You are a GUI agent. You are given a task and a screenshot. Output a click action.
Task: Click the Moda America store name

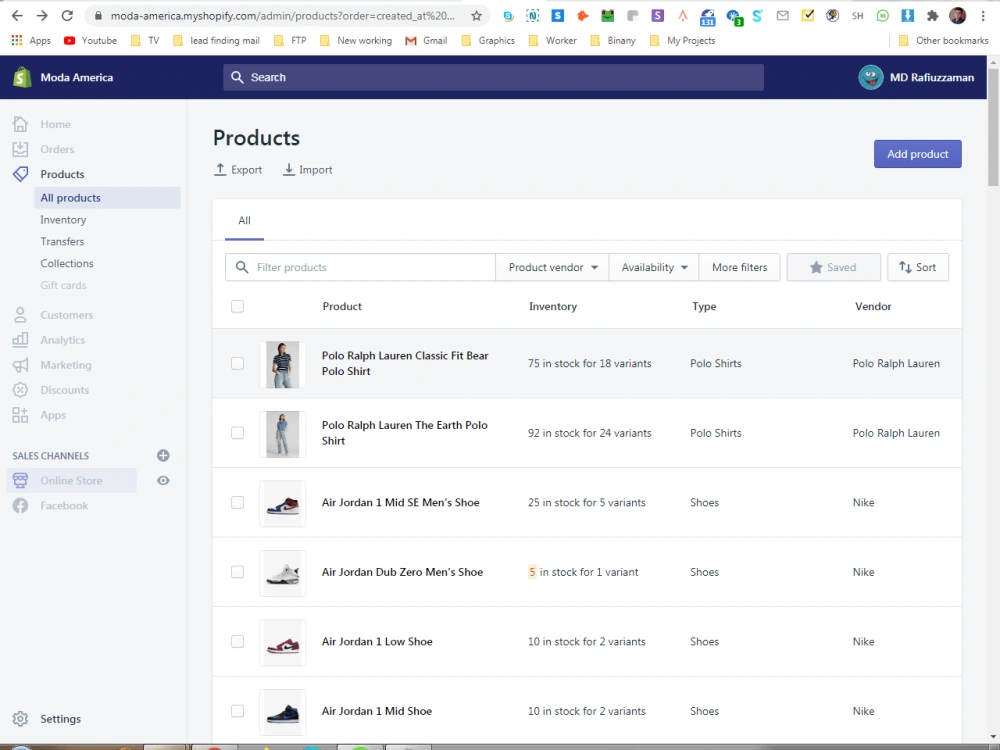[77, 77]
